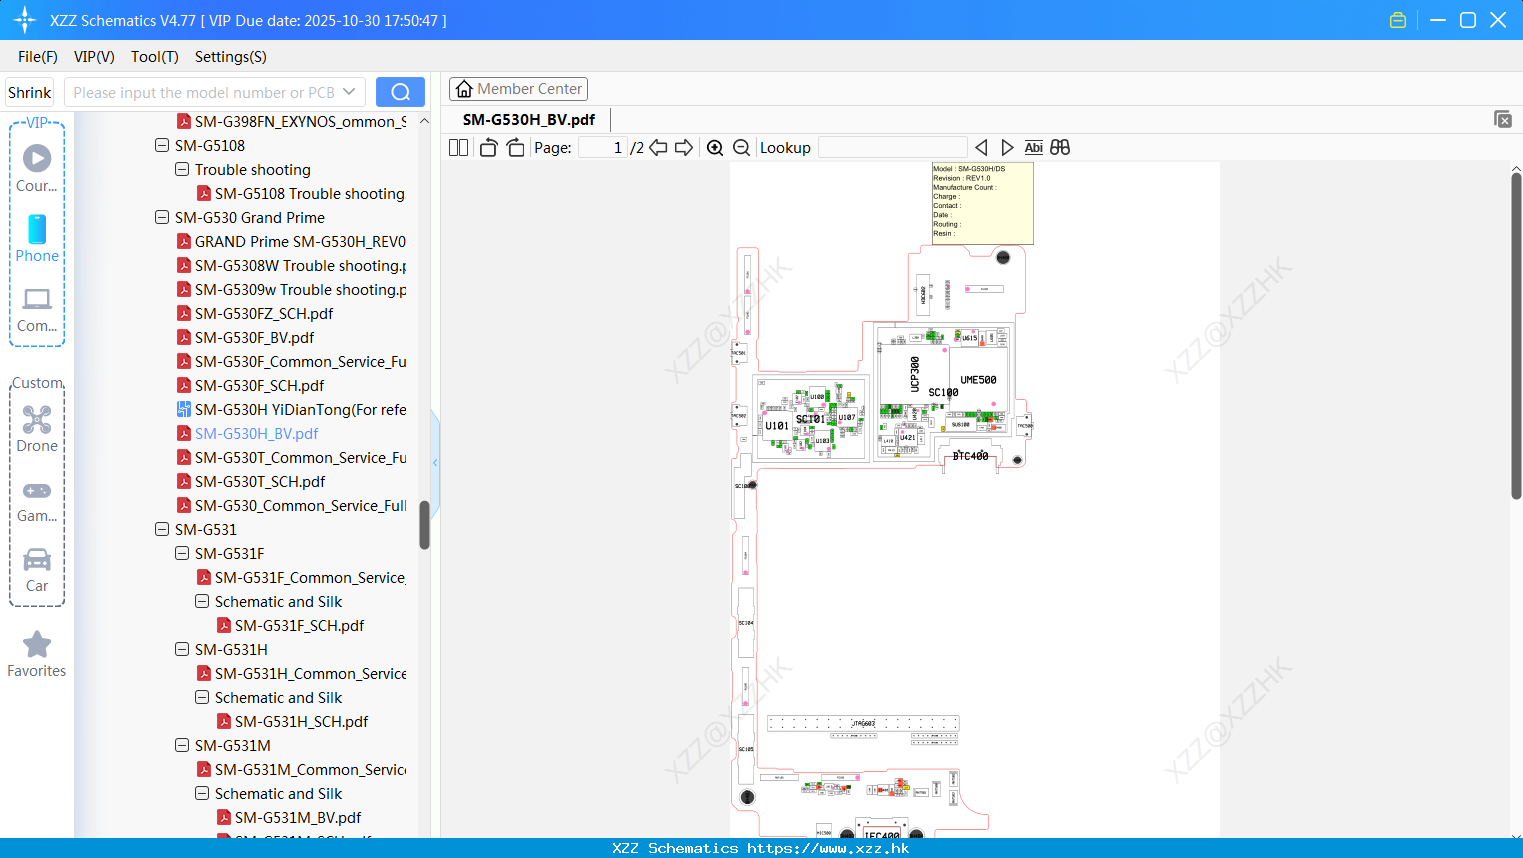Screen dimensions: 1523x858
Task: Open SM-G531F_SCH.pdf
Action: [x=299, y=625]
